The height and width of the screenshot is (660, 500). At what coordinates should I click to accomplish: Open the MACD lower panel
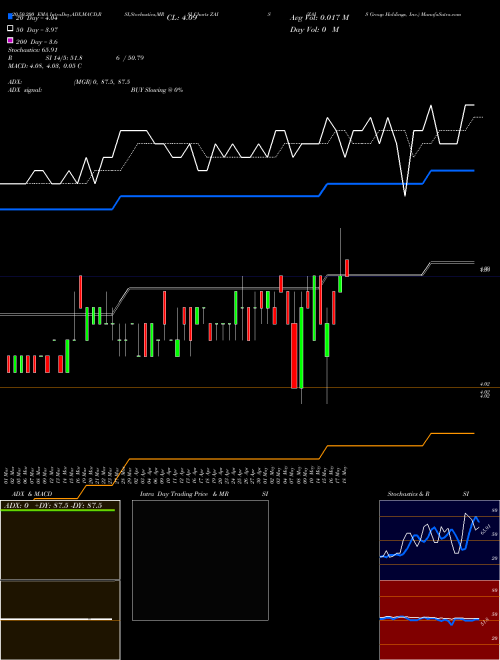60,620
